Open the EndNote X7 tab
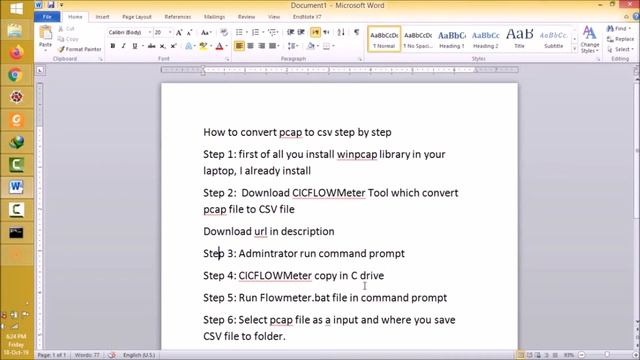This screenshot has width=640, height=360. click(307, 17)
